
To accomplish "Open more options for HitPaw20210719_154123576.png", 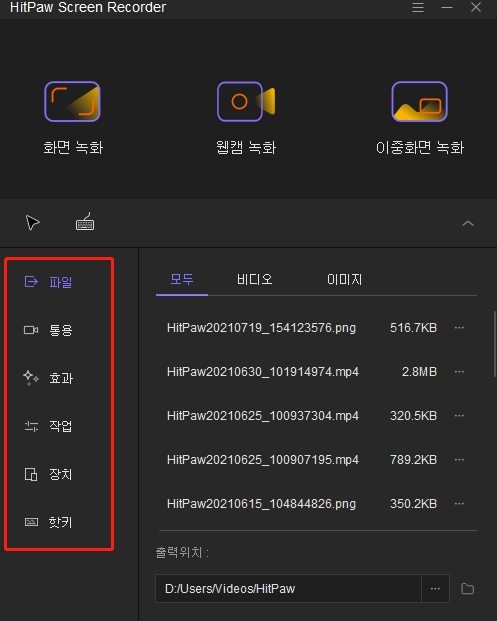I will coord(459,328).
